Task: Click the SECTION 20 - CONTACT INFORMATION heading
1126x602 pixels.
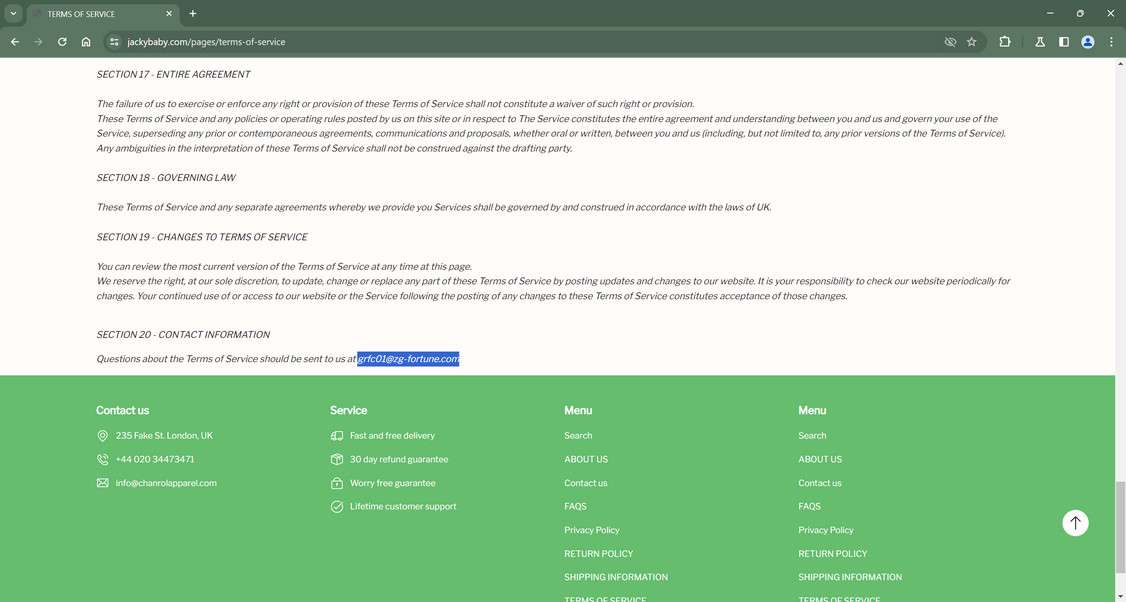Action: (x=183, y=335)
